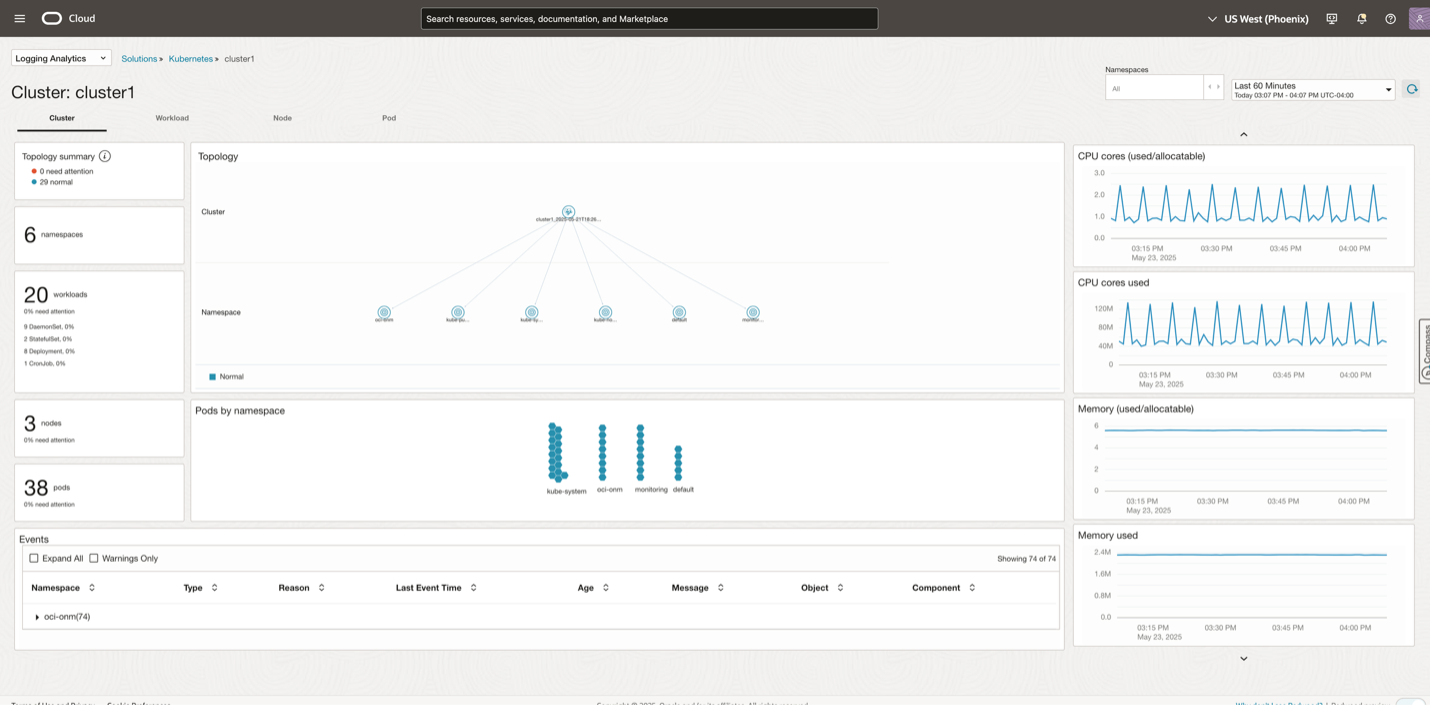Select the Pod tab
This screenshot has width=1430, height=708.
[x=388, y=118]
